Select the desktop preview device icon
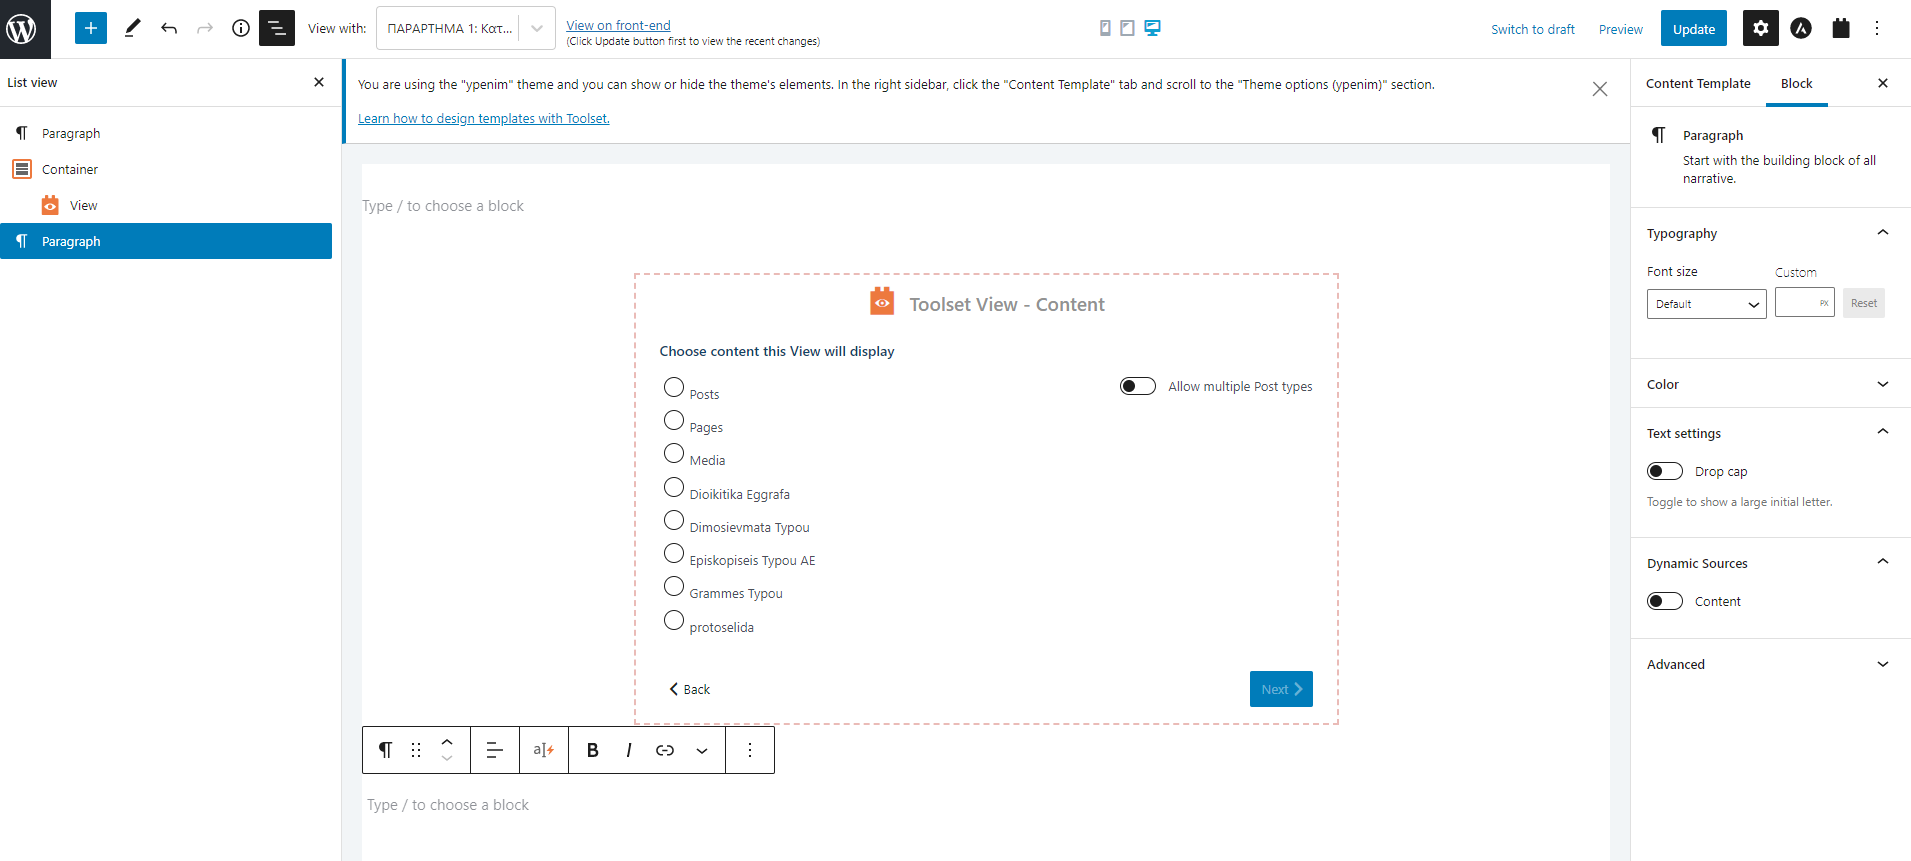 [x=1152, y=28]
